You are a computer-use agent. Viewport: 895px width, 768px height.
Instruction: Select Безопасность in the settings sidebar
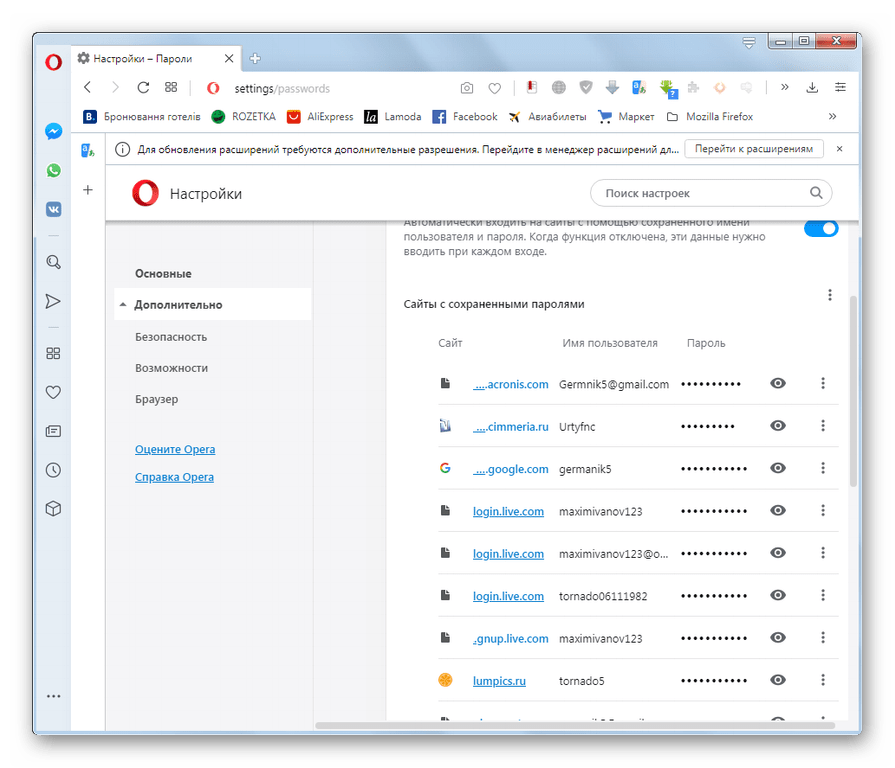click(x=171, y=337)
